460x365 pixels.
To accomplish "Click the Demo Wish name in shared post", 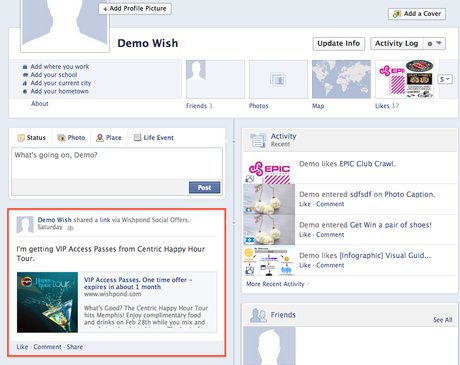I will coord(54,220).
